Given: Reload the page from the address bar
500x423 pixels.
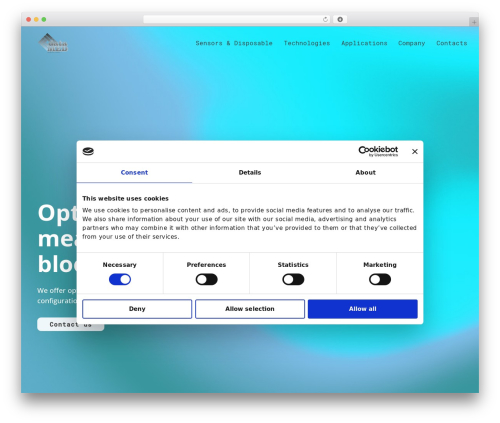Looking at the screenshot, I should [x=325, y=19].
